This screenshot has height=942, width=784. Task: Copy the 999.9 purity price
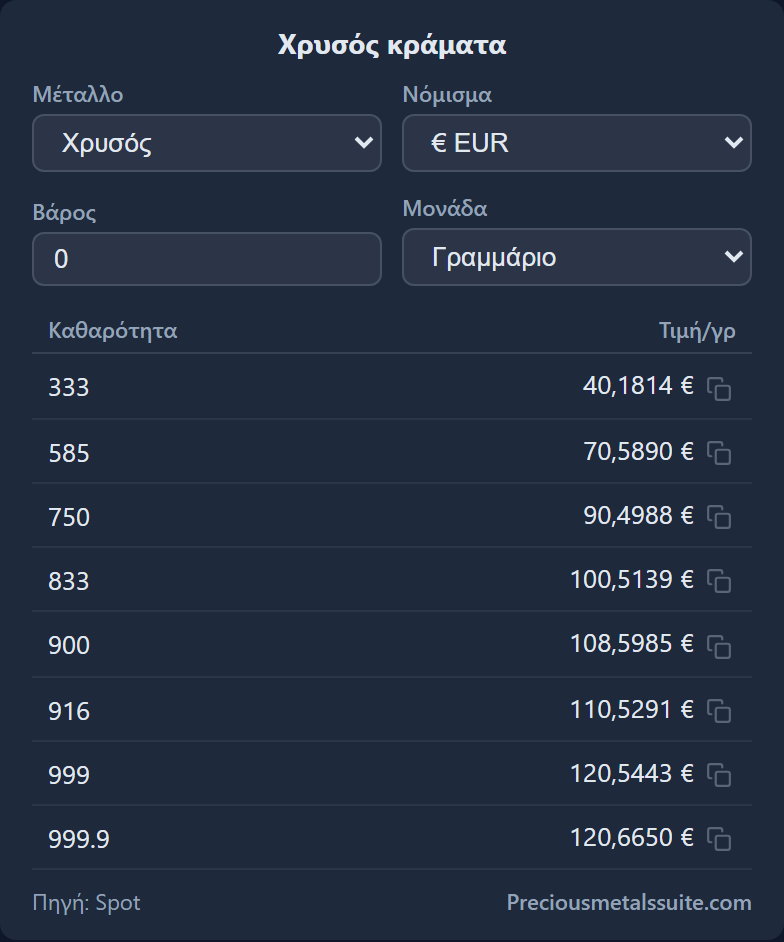coord(719,839)
